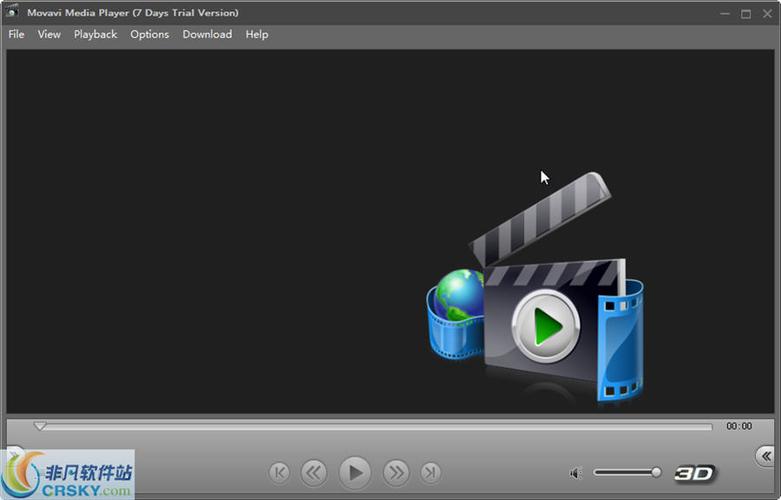
Task: Click the Play button in the control bar
Action: (354, 472)
